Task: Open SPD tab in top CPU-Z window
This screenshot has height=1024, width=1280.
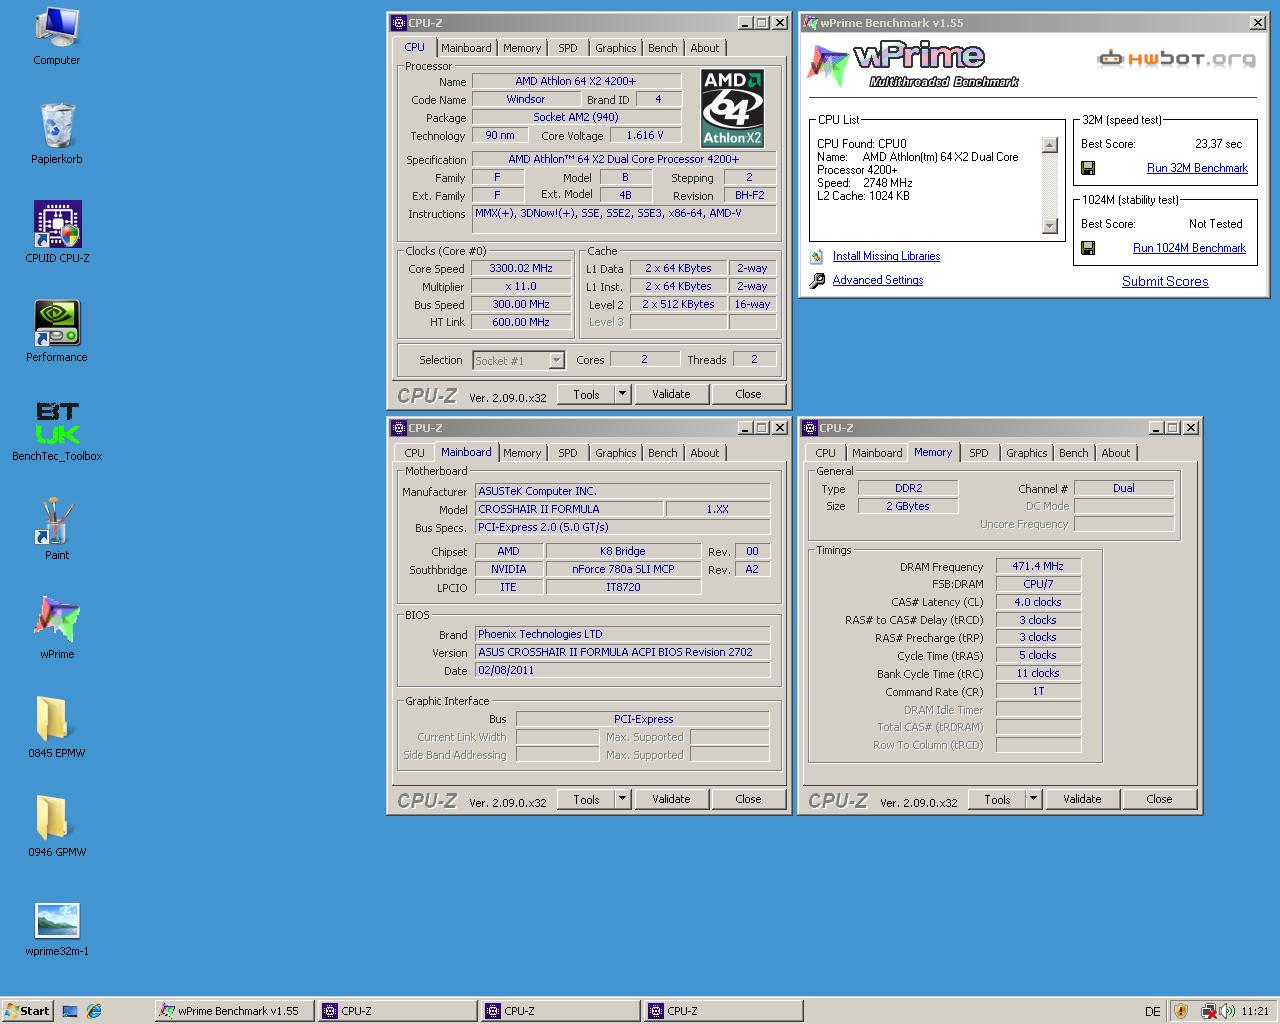Action: click(568, 48)
